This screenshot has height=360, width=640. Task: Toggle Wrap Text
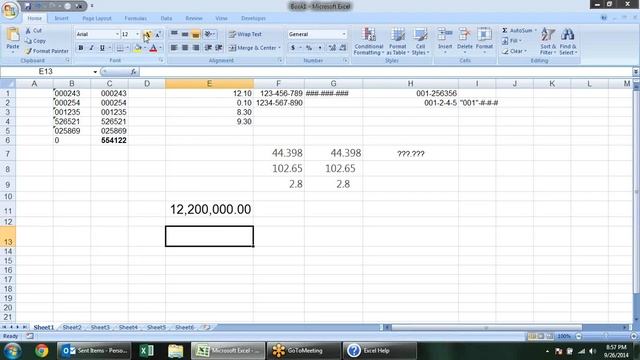(245, 34)
